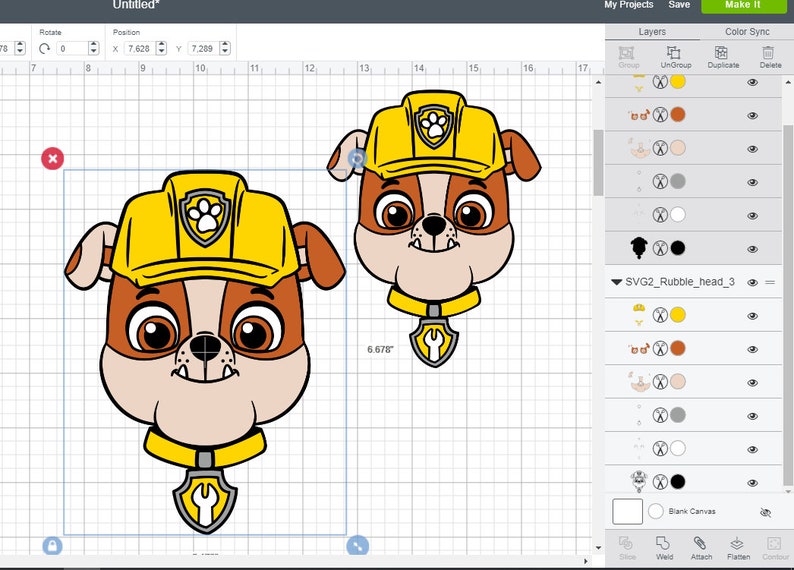This screenshot has height=570, width=794.
Task: Click the brown swatch in SVG2_Rubble_head_3 group
Action: [678, 348]
